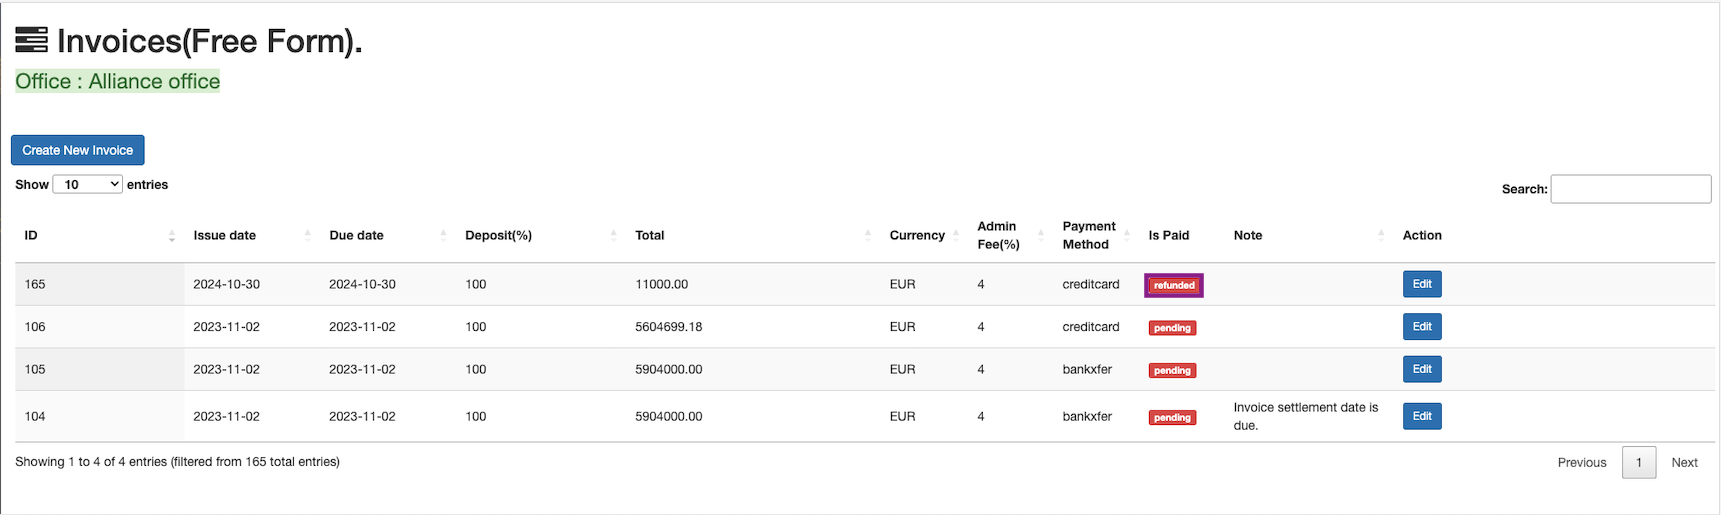Click Create New Invoice button
Image resolution: width=1721 pixels, height=515 pixels.
pos(78,150)
